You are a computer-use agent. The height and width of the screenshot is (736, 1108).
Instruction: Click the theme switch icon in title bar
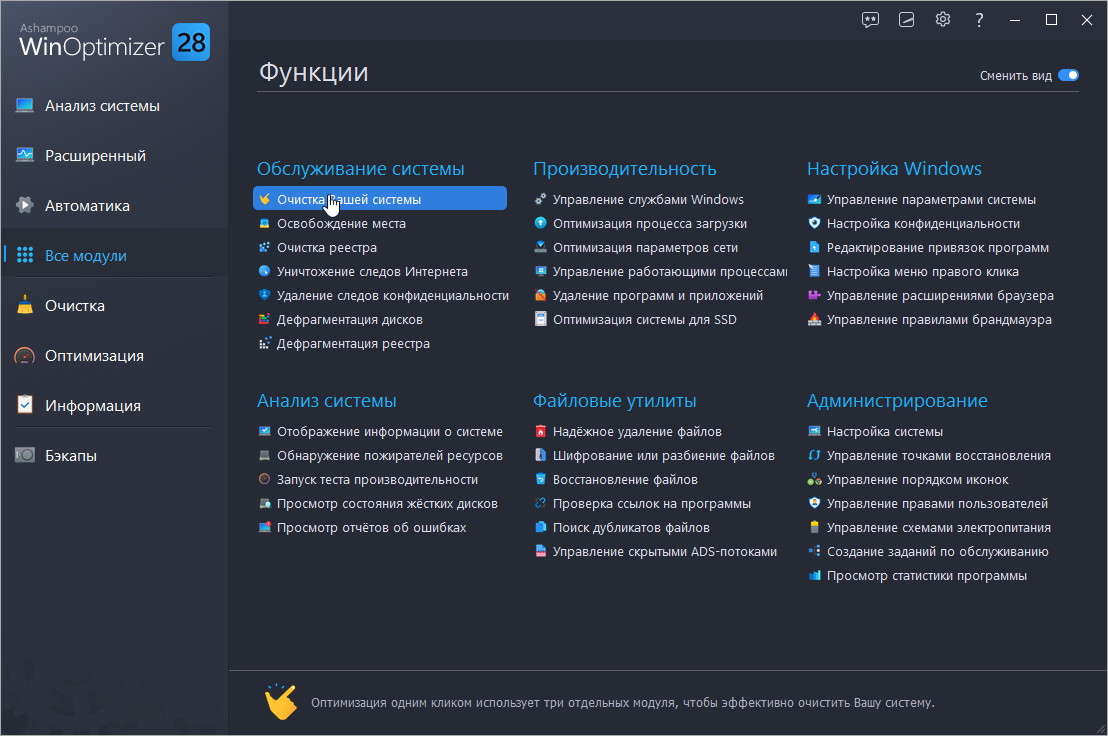(906, 20)
